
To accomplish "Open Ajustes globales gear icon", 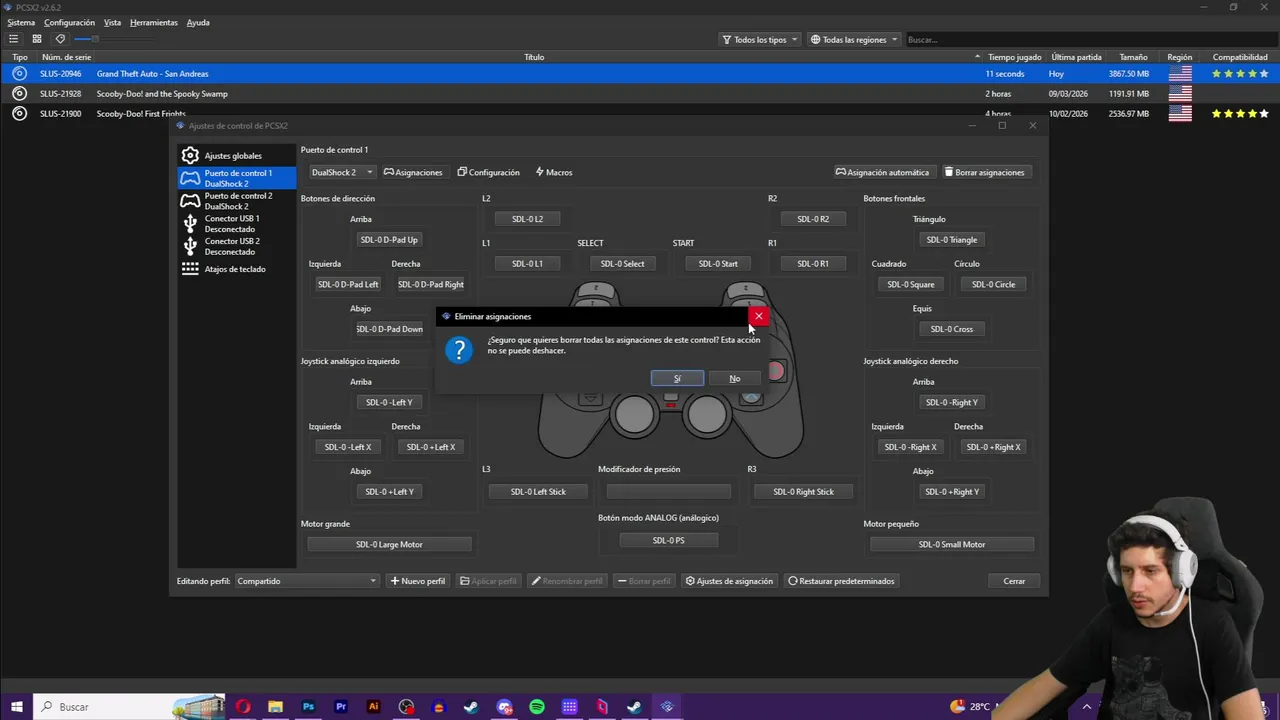I will click(x=190, y=156).
